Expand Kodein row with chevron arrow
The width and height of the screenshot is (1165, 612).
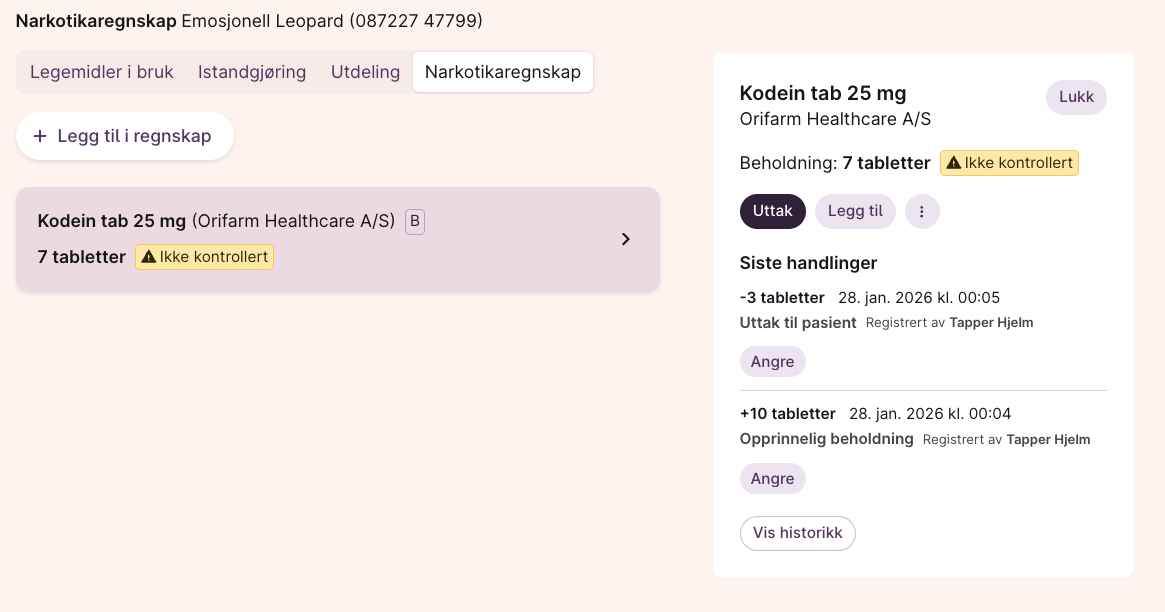tap(626, 239)
